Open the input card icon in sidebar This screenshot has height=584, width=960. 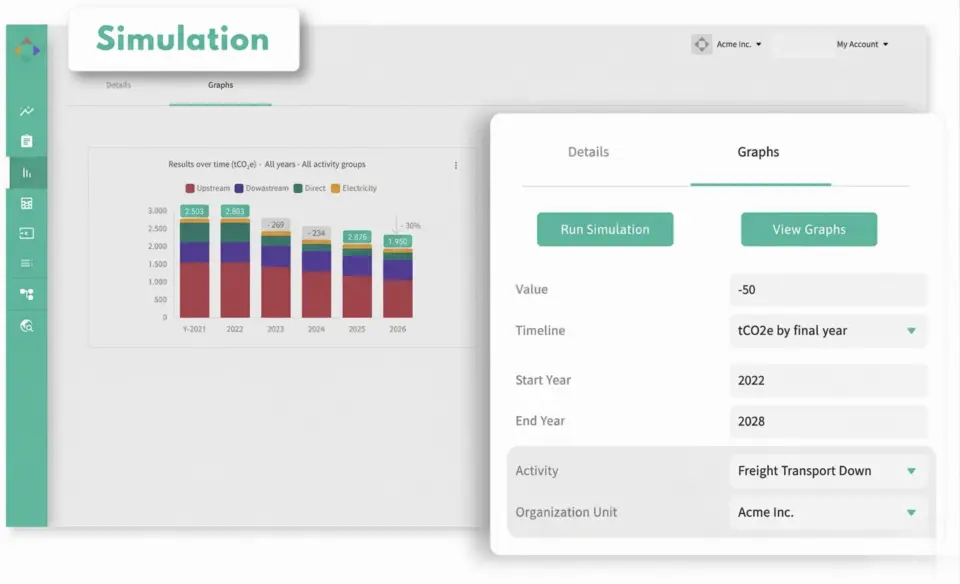[x=26, y=233]
